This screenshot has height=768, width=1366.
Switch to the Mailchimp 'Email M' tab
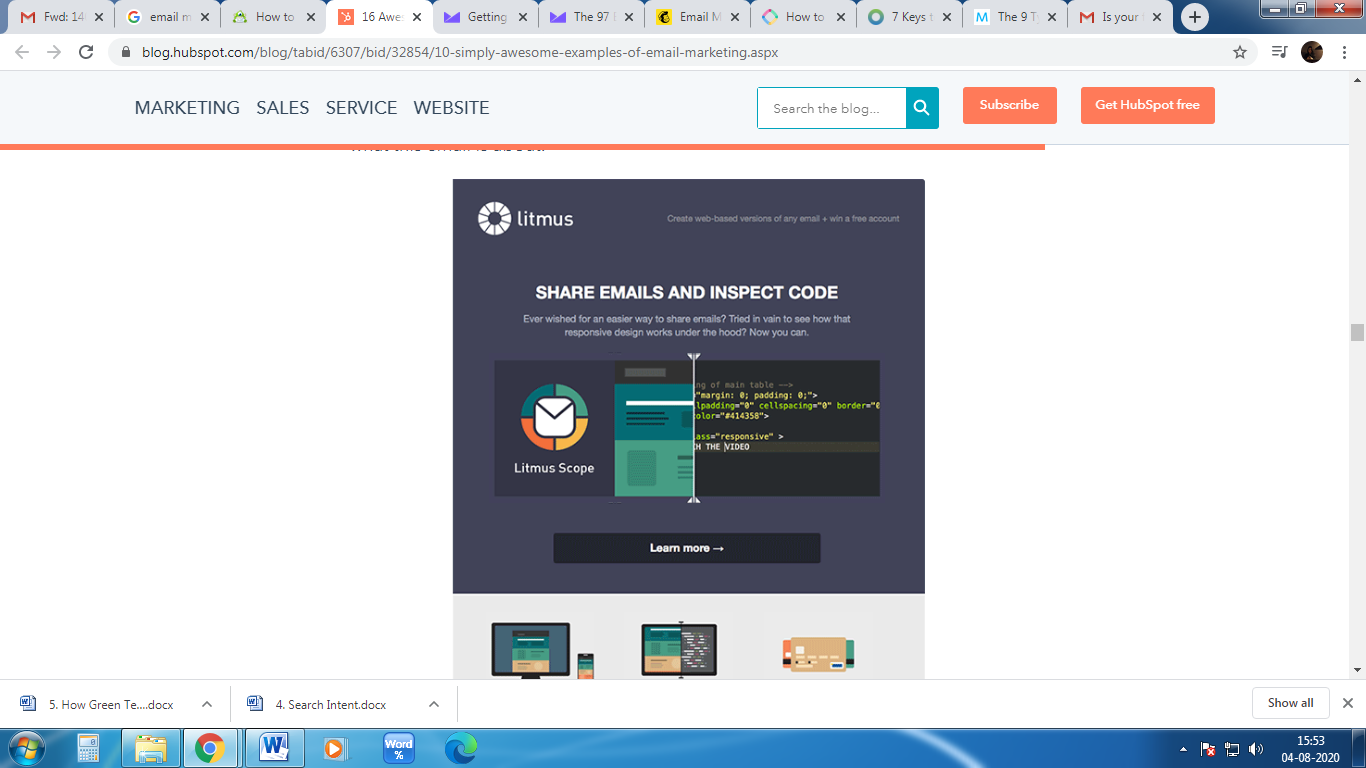[x=698, y=17]
